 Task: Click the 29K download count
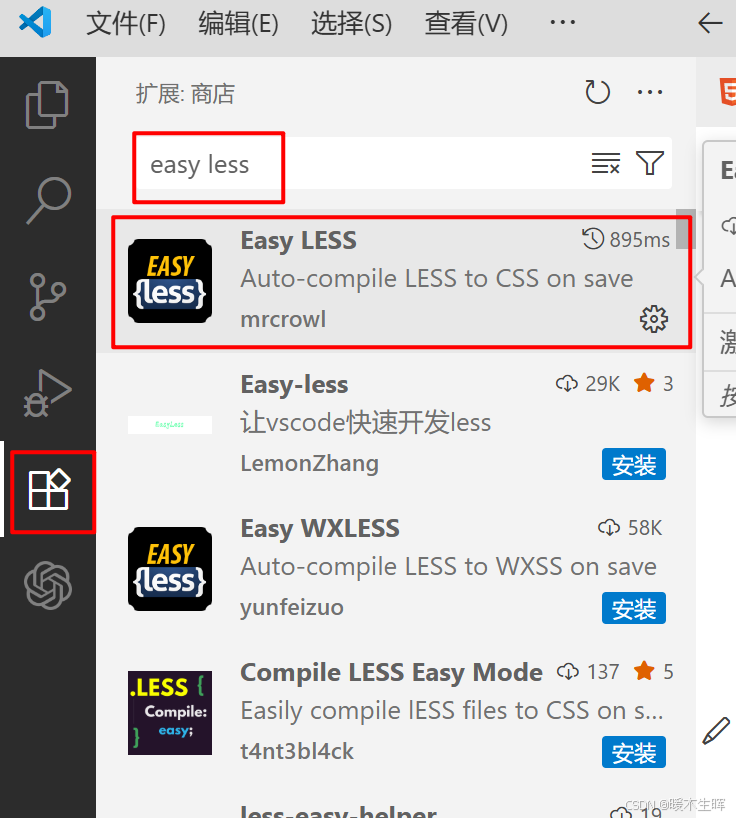tap(588, 384)
